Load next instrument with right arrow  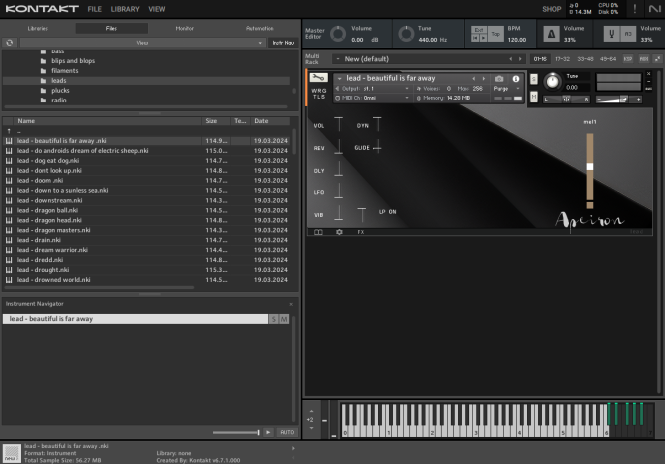tap(483, 78)
